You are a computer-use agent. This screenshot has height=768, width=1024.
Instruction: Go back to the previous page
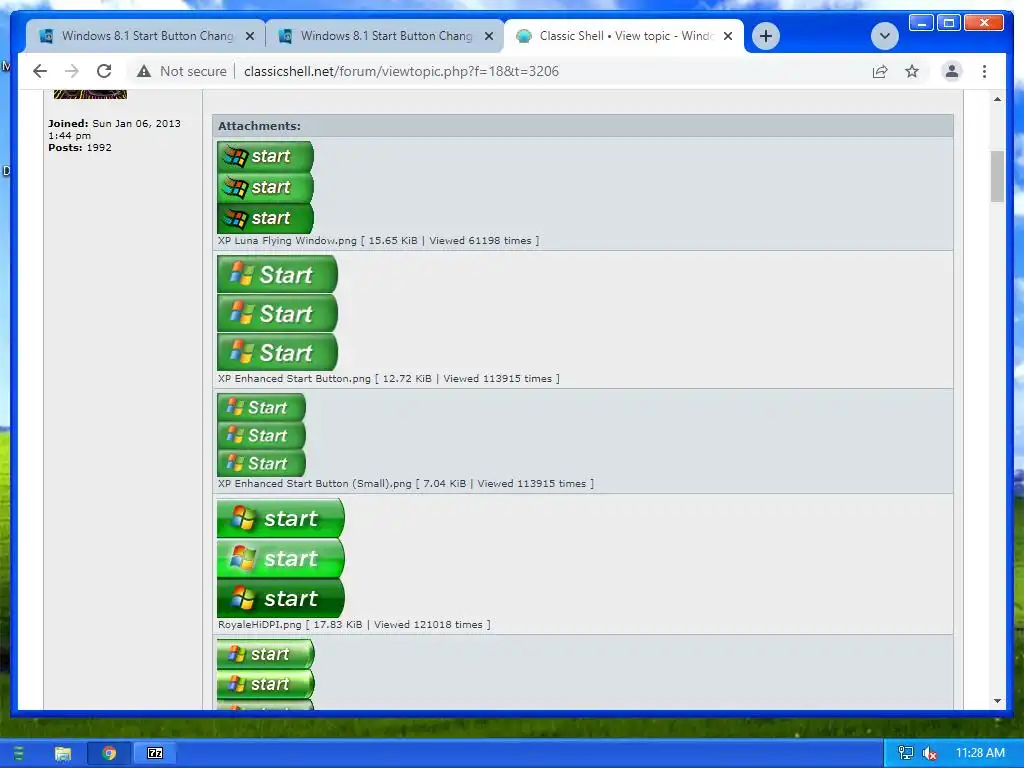(x=40, y=71)
